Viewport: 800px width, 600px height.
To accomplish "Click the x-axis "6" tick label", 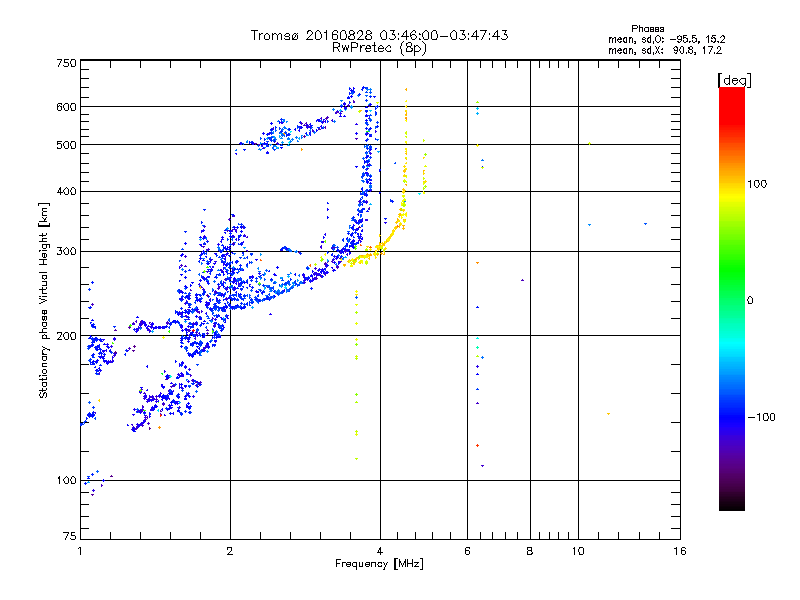I will 467,551.
